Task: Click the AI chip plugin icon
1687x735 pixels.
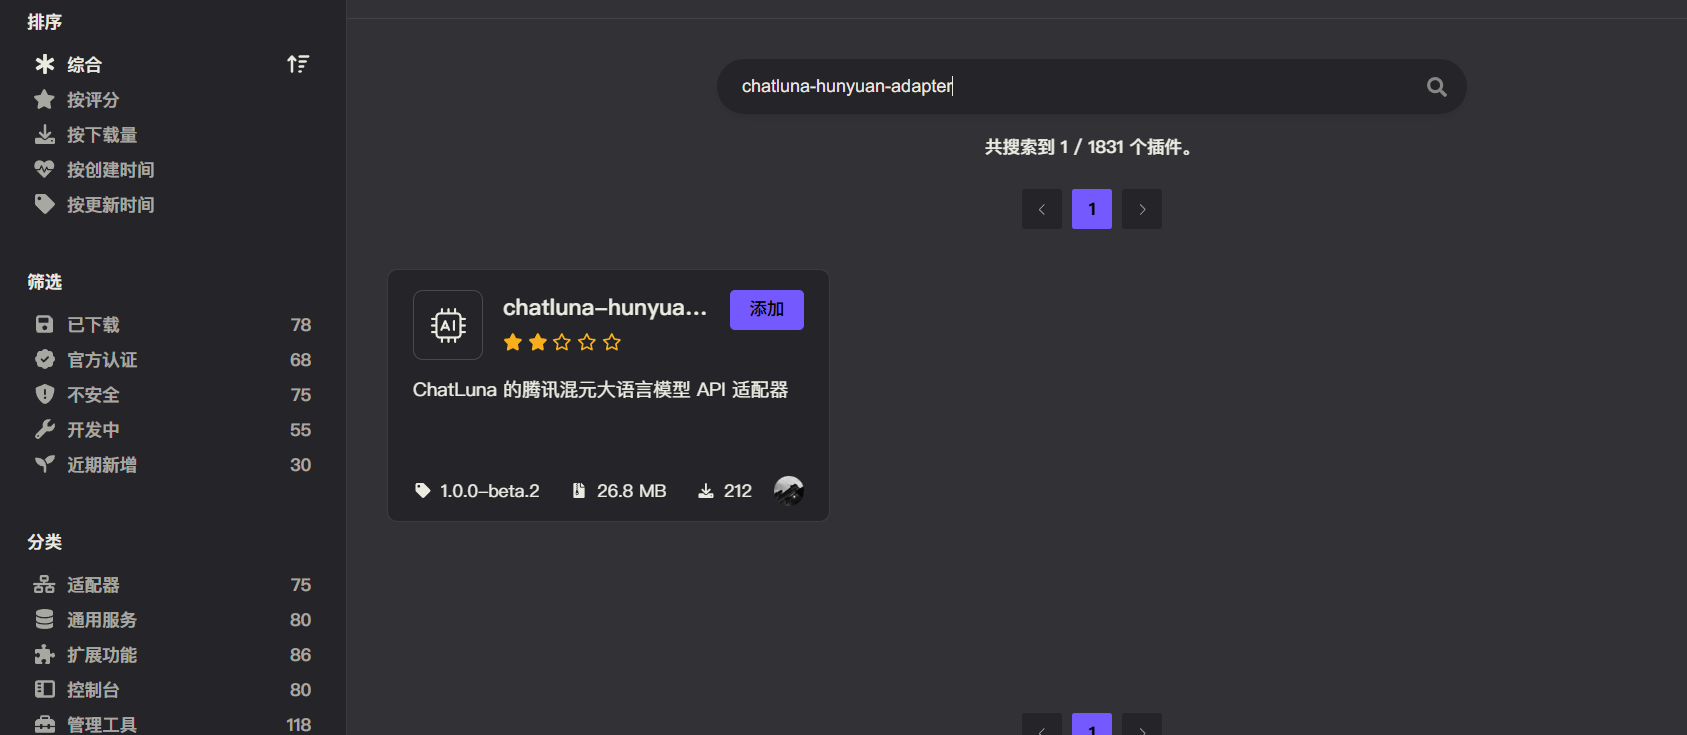Action: (x=448, y=325)
